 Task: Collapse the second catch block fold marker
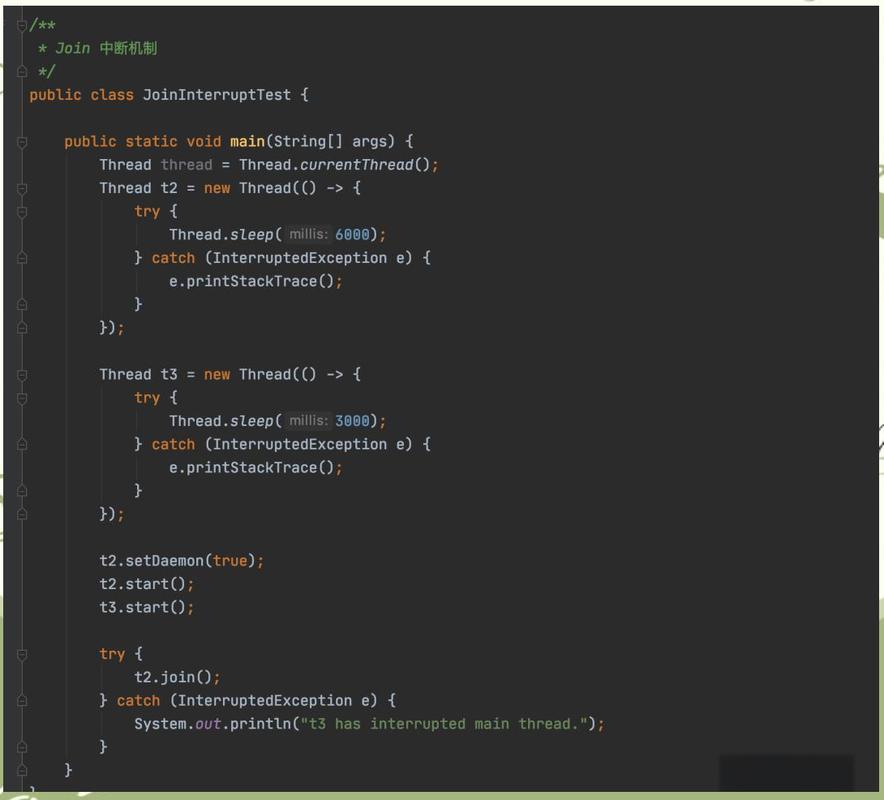coord(22,444)
